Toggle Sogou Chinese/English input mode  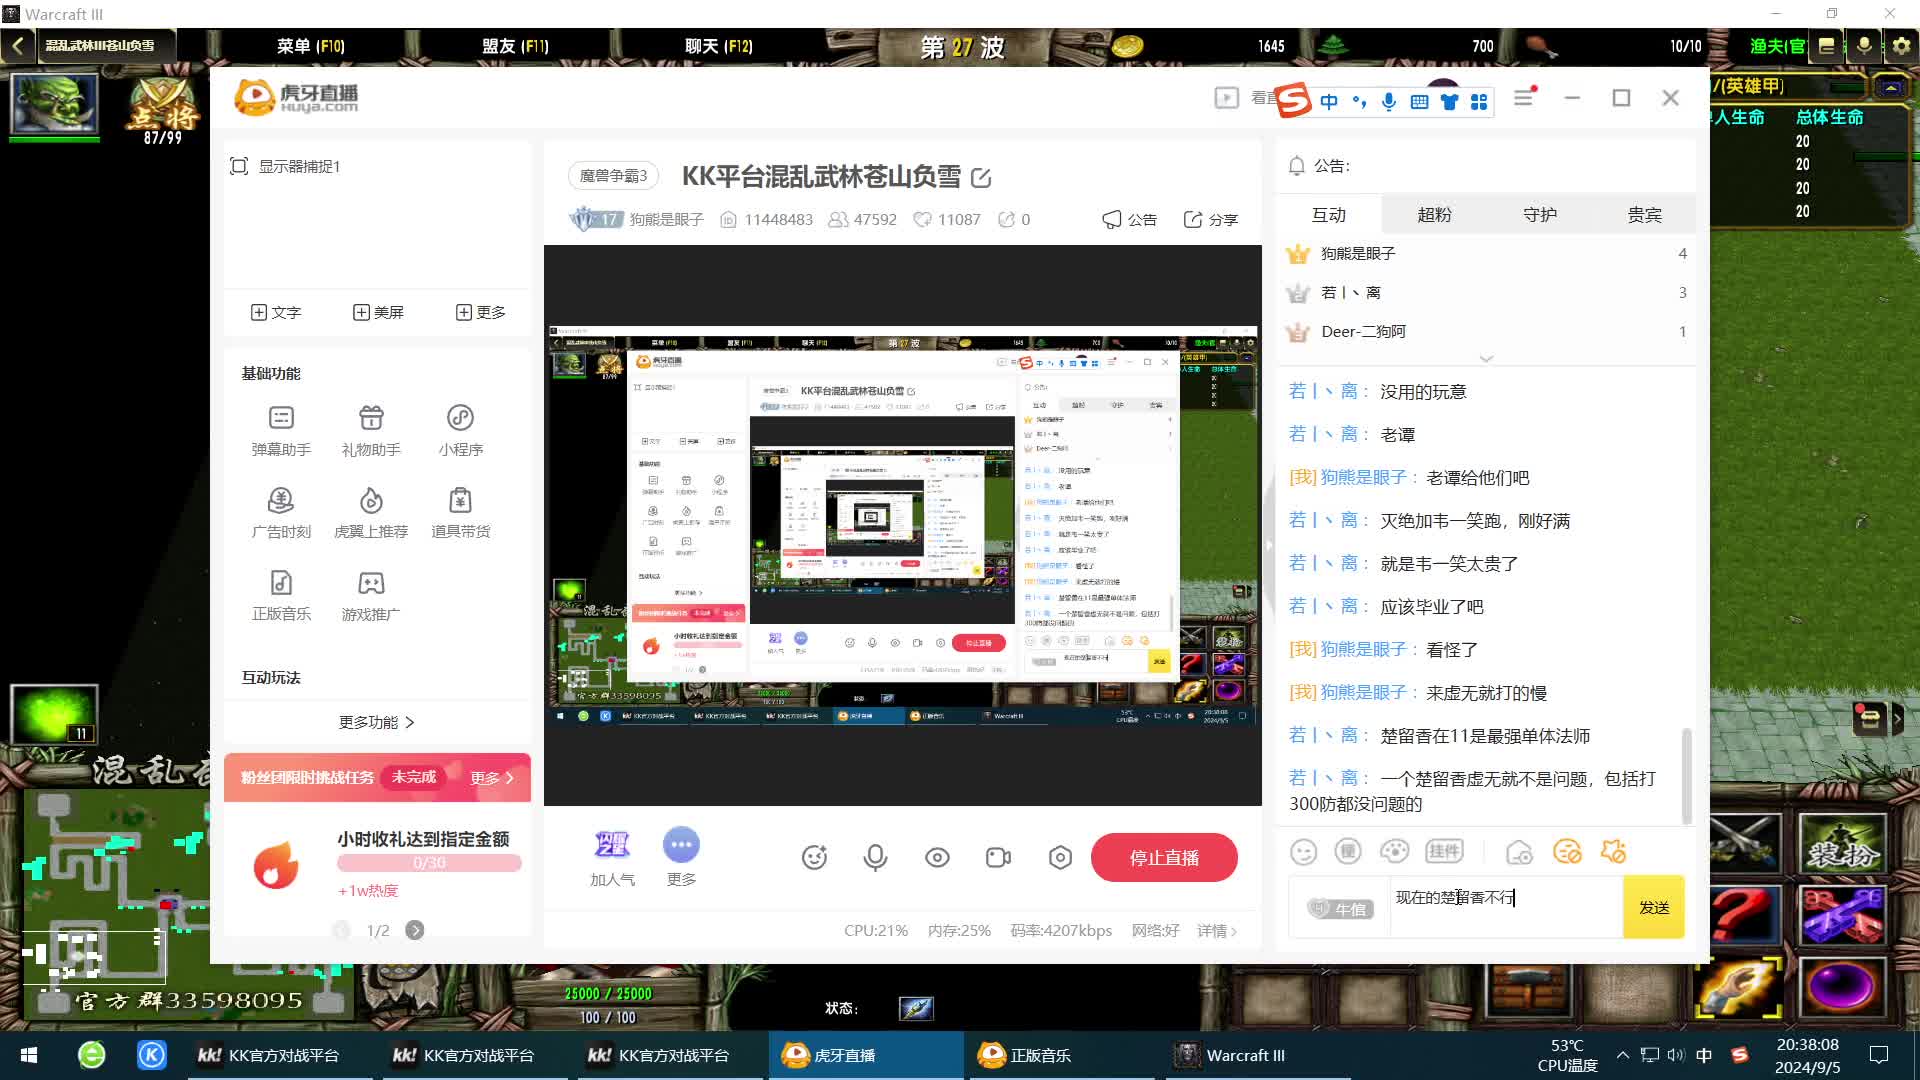click(x=1329, y=102)
